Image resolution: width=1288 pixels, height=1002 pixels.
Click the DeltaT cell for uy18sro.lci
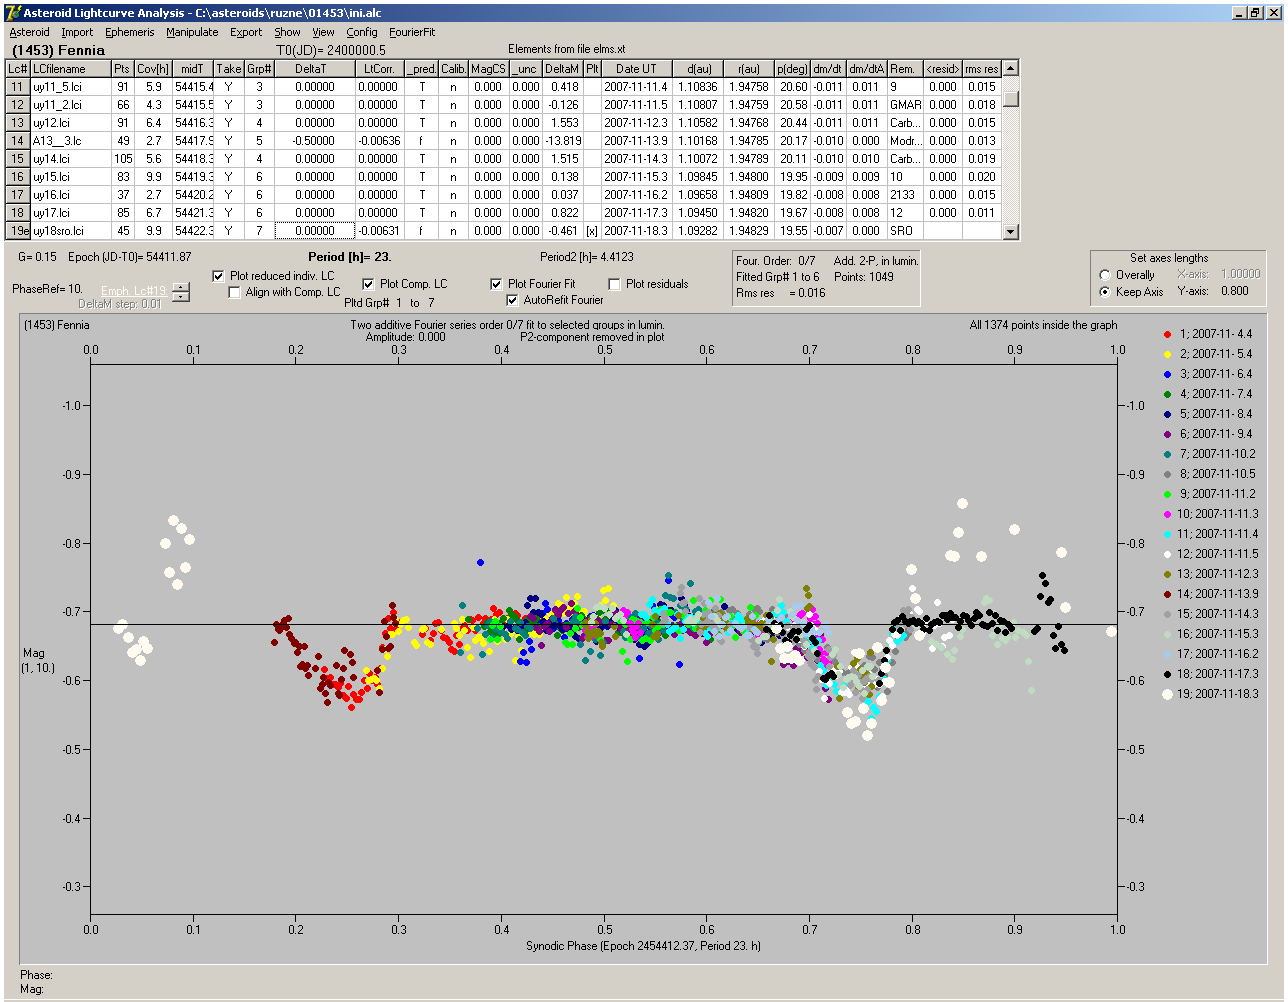315,231
